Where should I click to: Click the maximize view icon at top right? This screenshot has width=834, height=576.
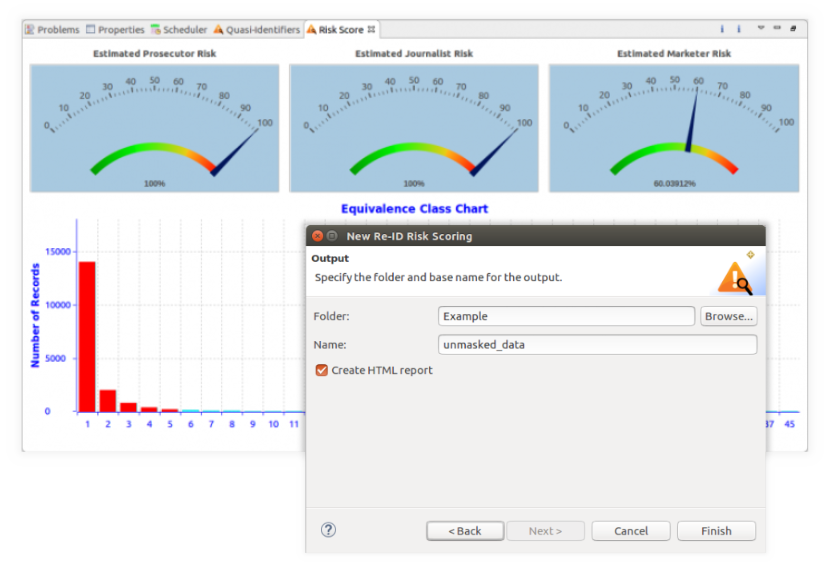pyautogui.click(x=793, y=29)
